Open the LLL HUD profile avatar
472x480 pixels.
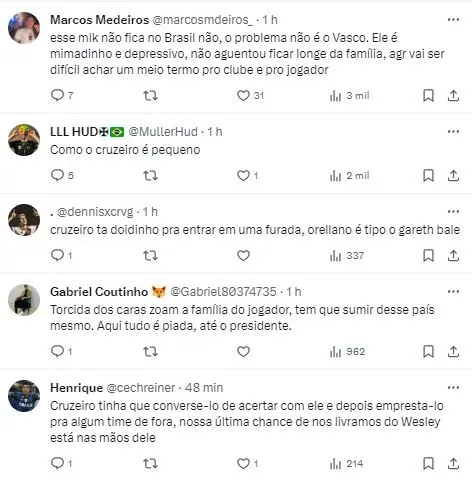click(24, 140)
